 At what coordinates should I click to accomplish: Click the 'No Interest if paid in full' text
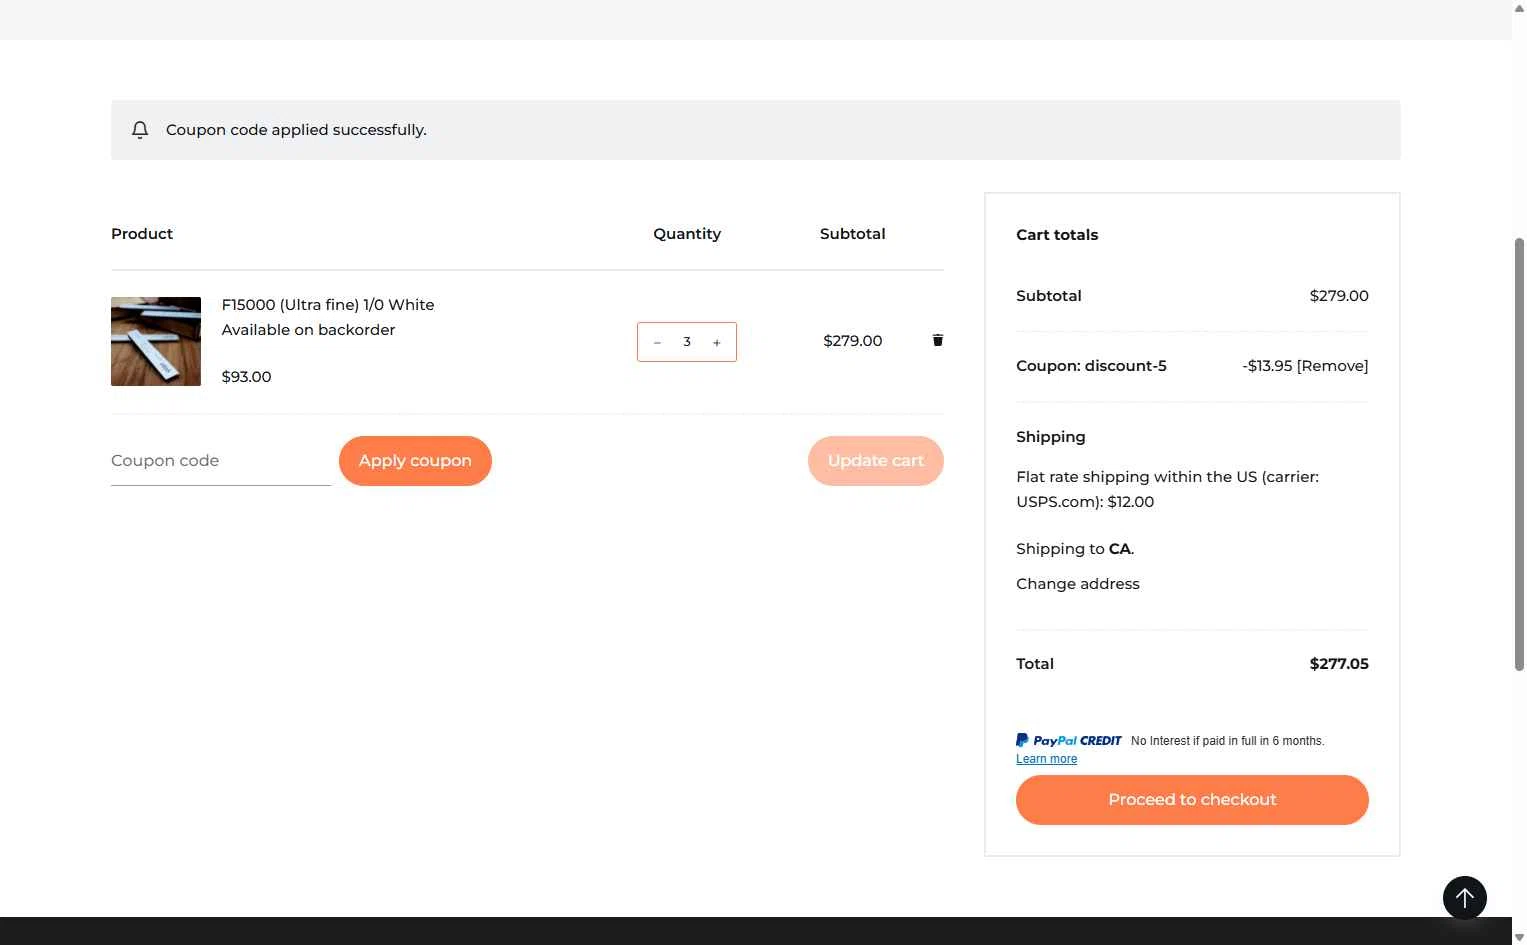[x=1227, y=741]
